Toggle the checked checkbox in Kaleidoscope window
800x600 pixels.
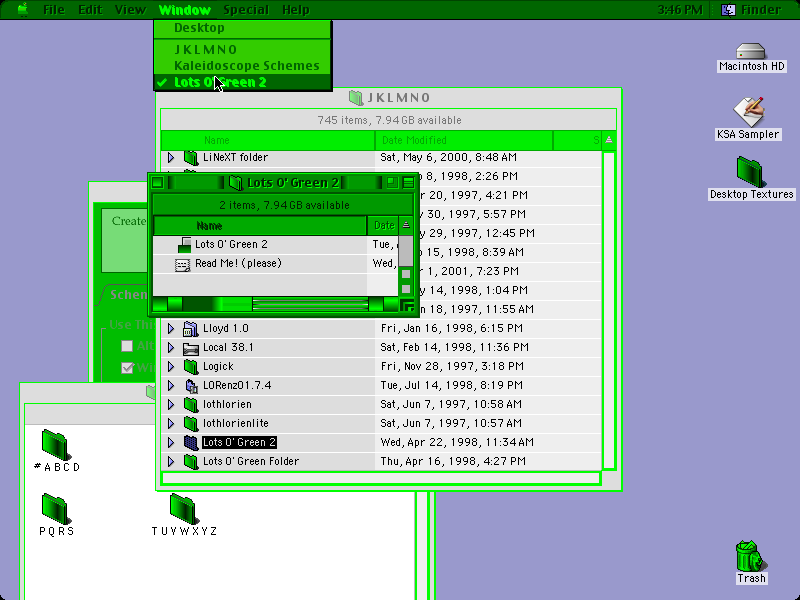point(128,367)
